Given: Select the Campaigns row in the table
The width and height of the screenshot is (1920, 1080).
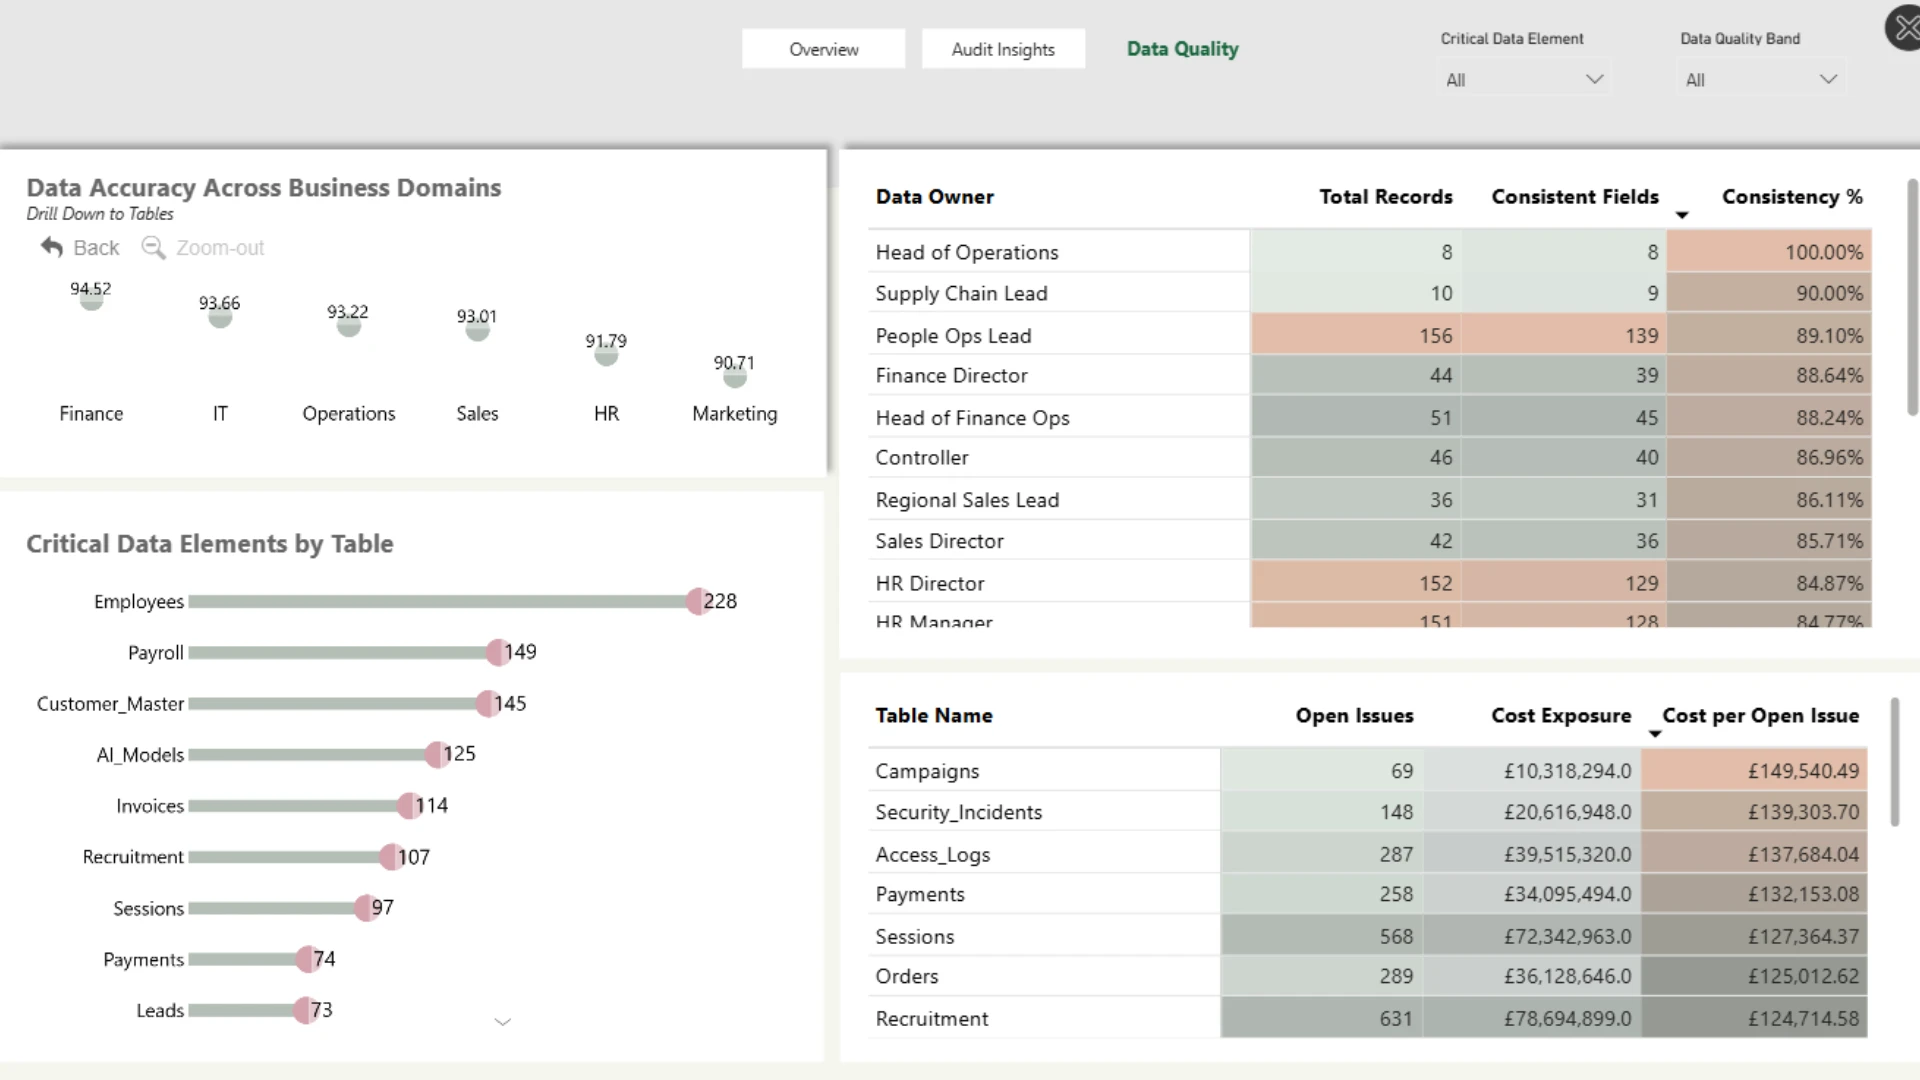Looking at the screenshot, I should click(1367, 771).
